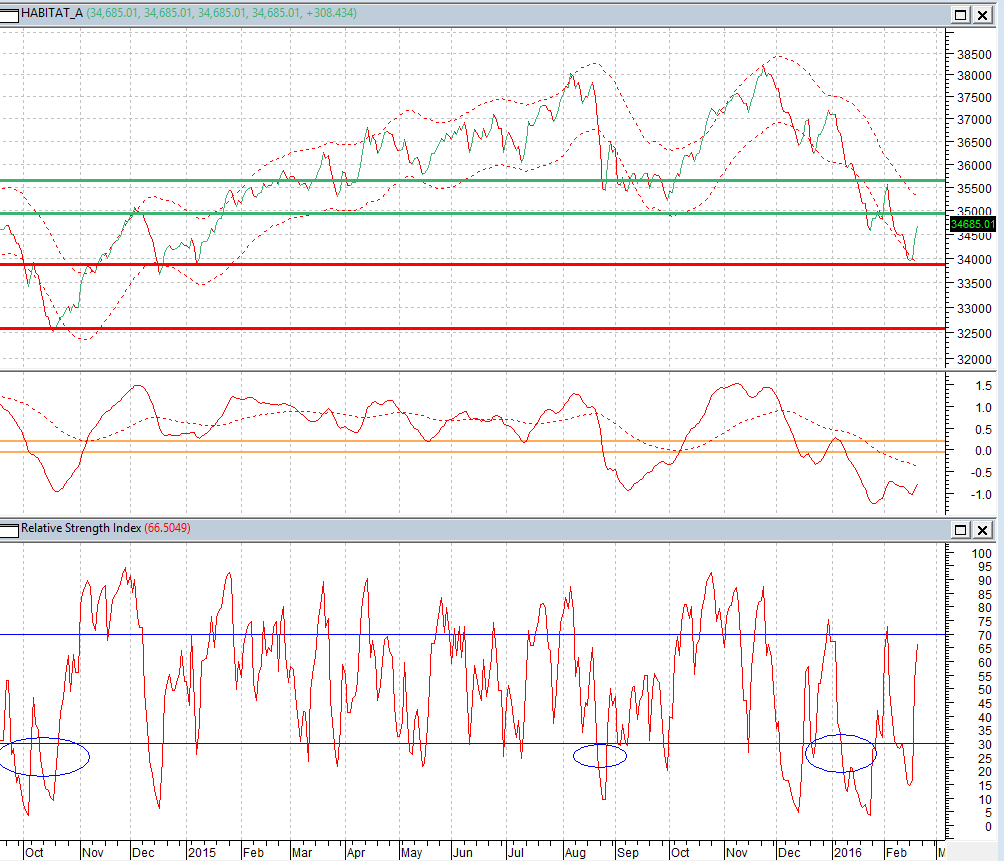Select the blue ellipse near January 2016 RSI
The height and width of the screenshot is (861, 1004).
coord(840,753)
